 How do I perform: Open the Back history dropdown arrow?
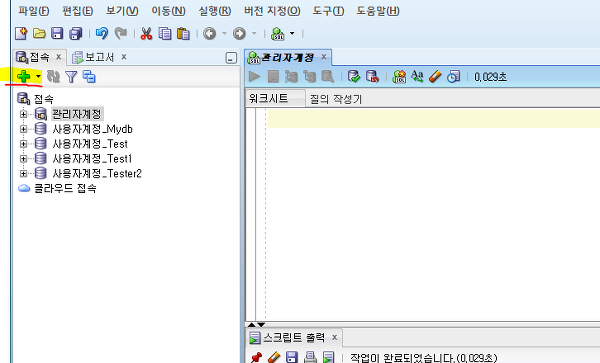[224, 34]
